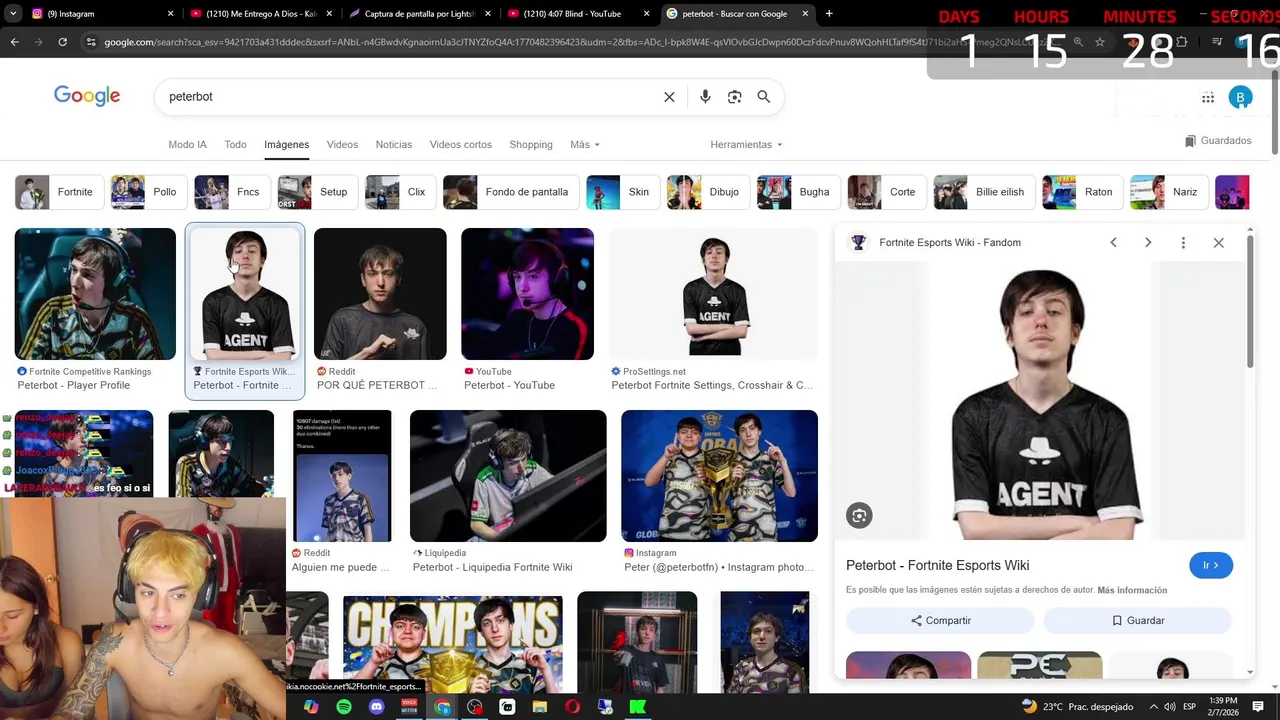Filter images by the Dibujo chip

[x=709, y=192]
